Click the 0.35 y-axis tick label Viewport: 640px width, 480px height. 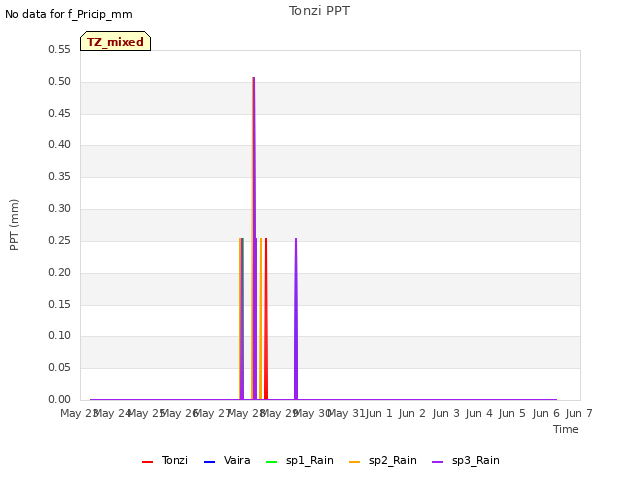[60, 176]
